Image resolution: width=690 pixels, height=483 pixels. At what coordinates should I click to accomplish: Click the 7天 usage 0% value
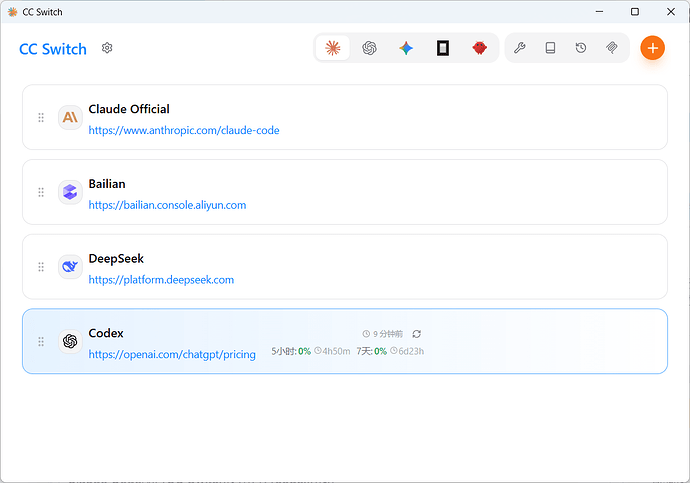coord(380,351)
